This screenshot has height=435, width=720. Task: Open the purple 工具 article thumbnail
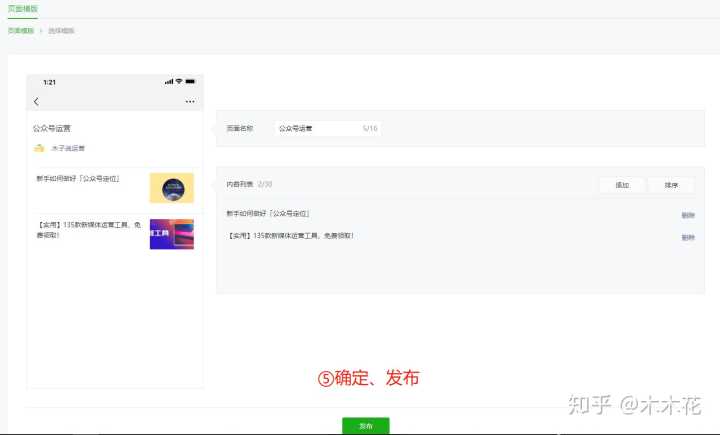pos(172,234)
